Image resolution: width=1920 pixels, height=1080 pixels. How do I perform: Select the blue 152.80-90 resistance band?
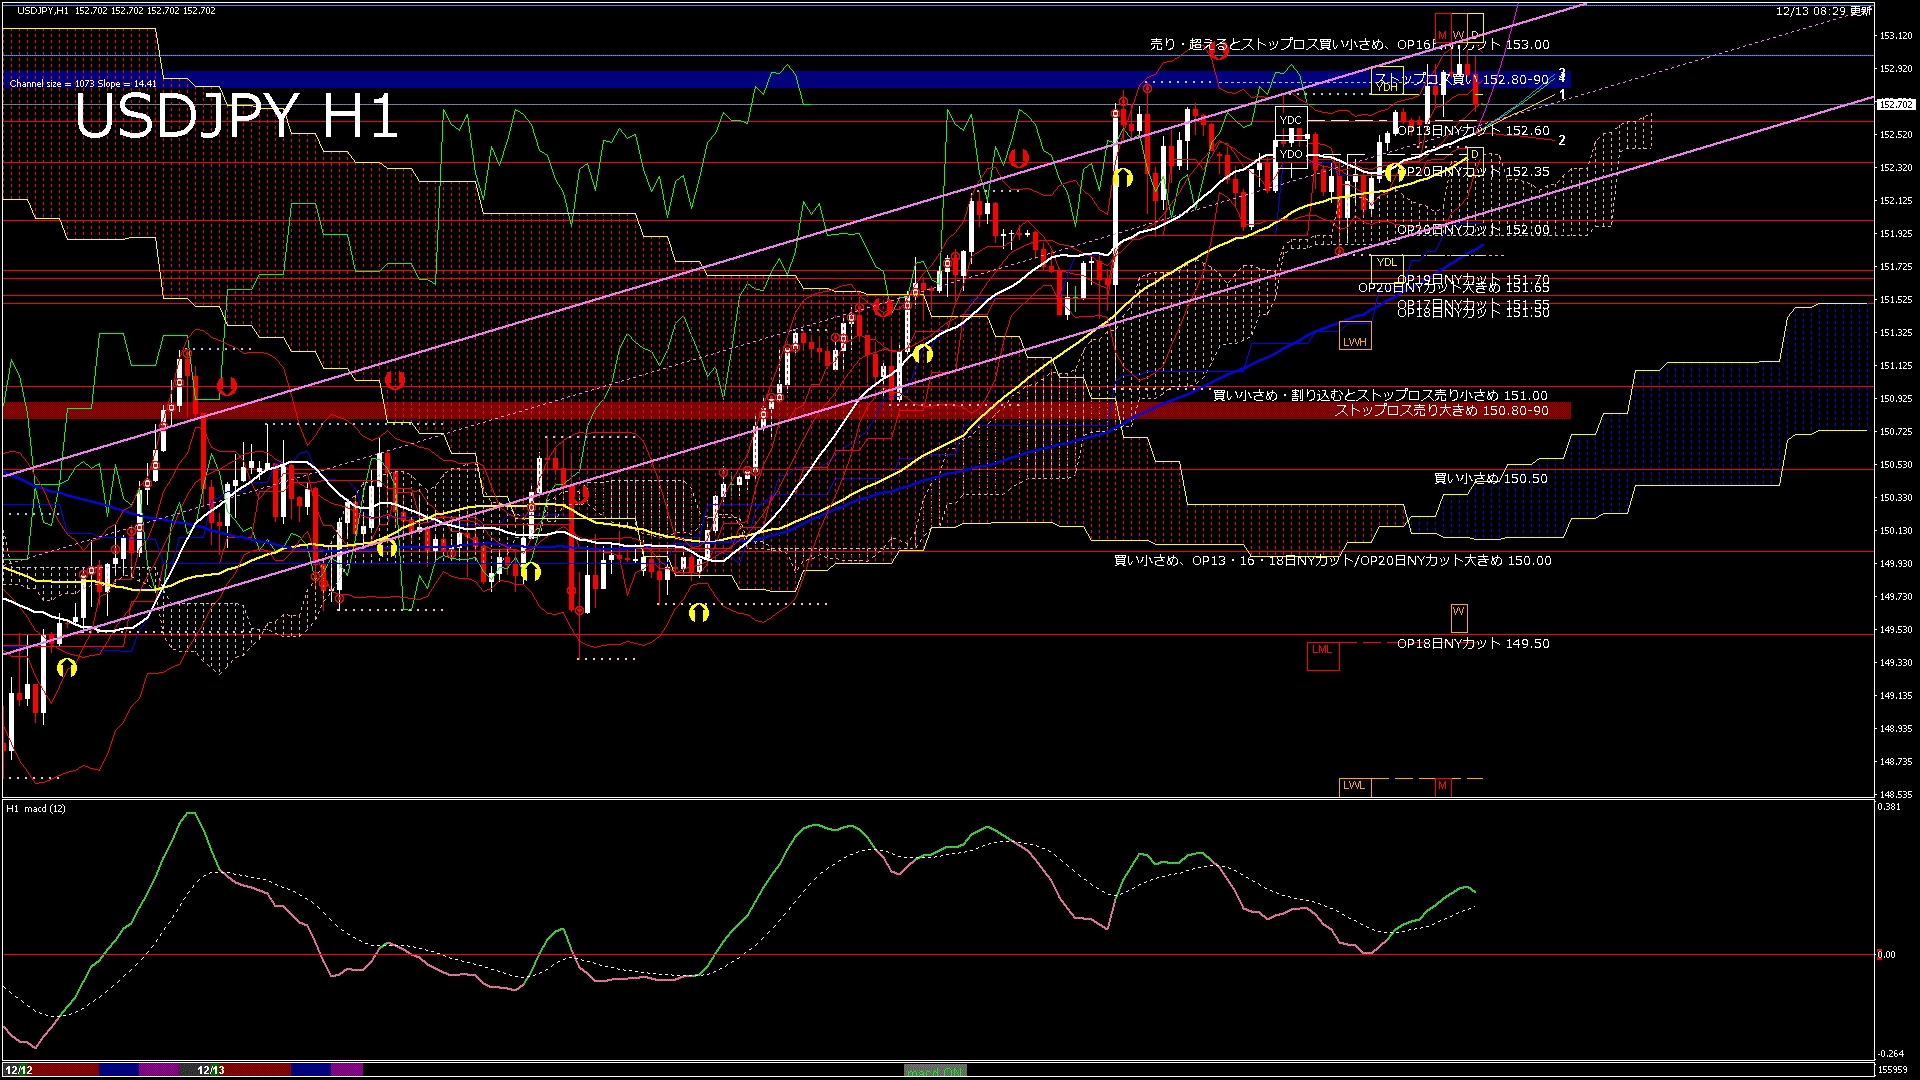786,79
